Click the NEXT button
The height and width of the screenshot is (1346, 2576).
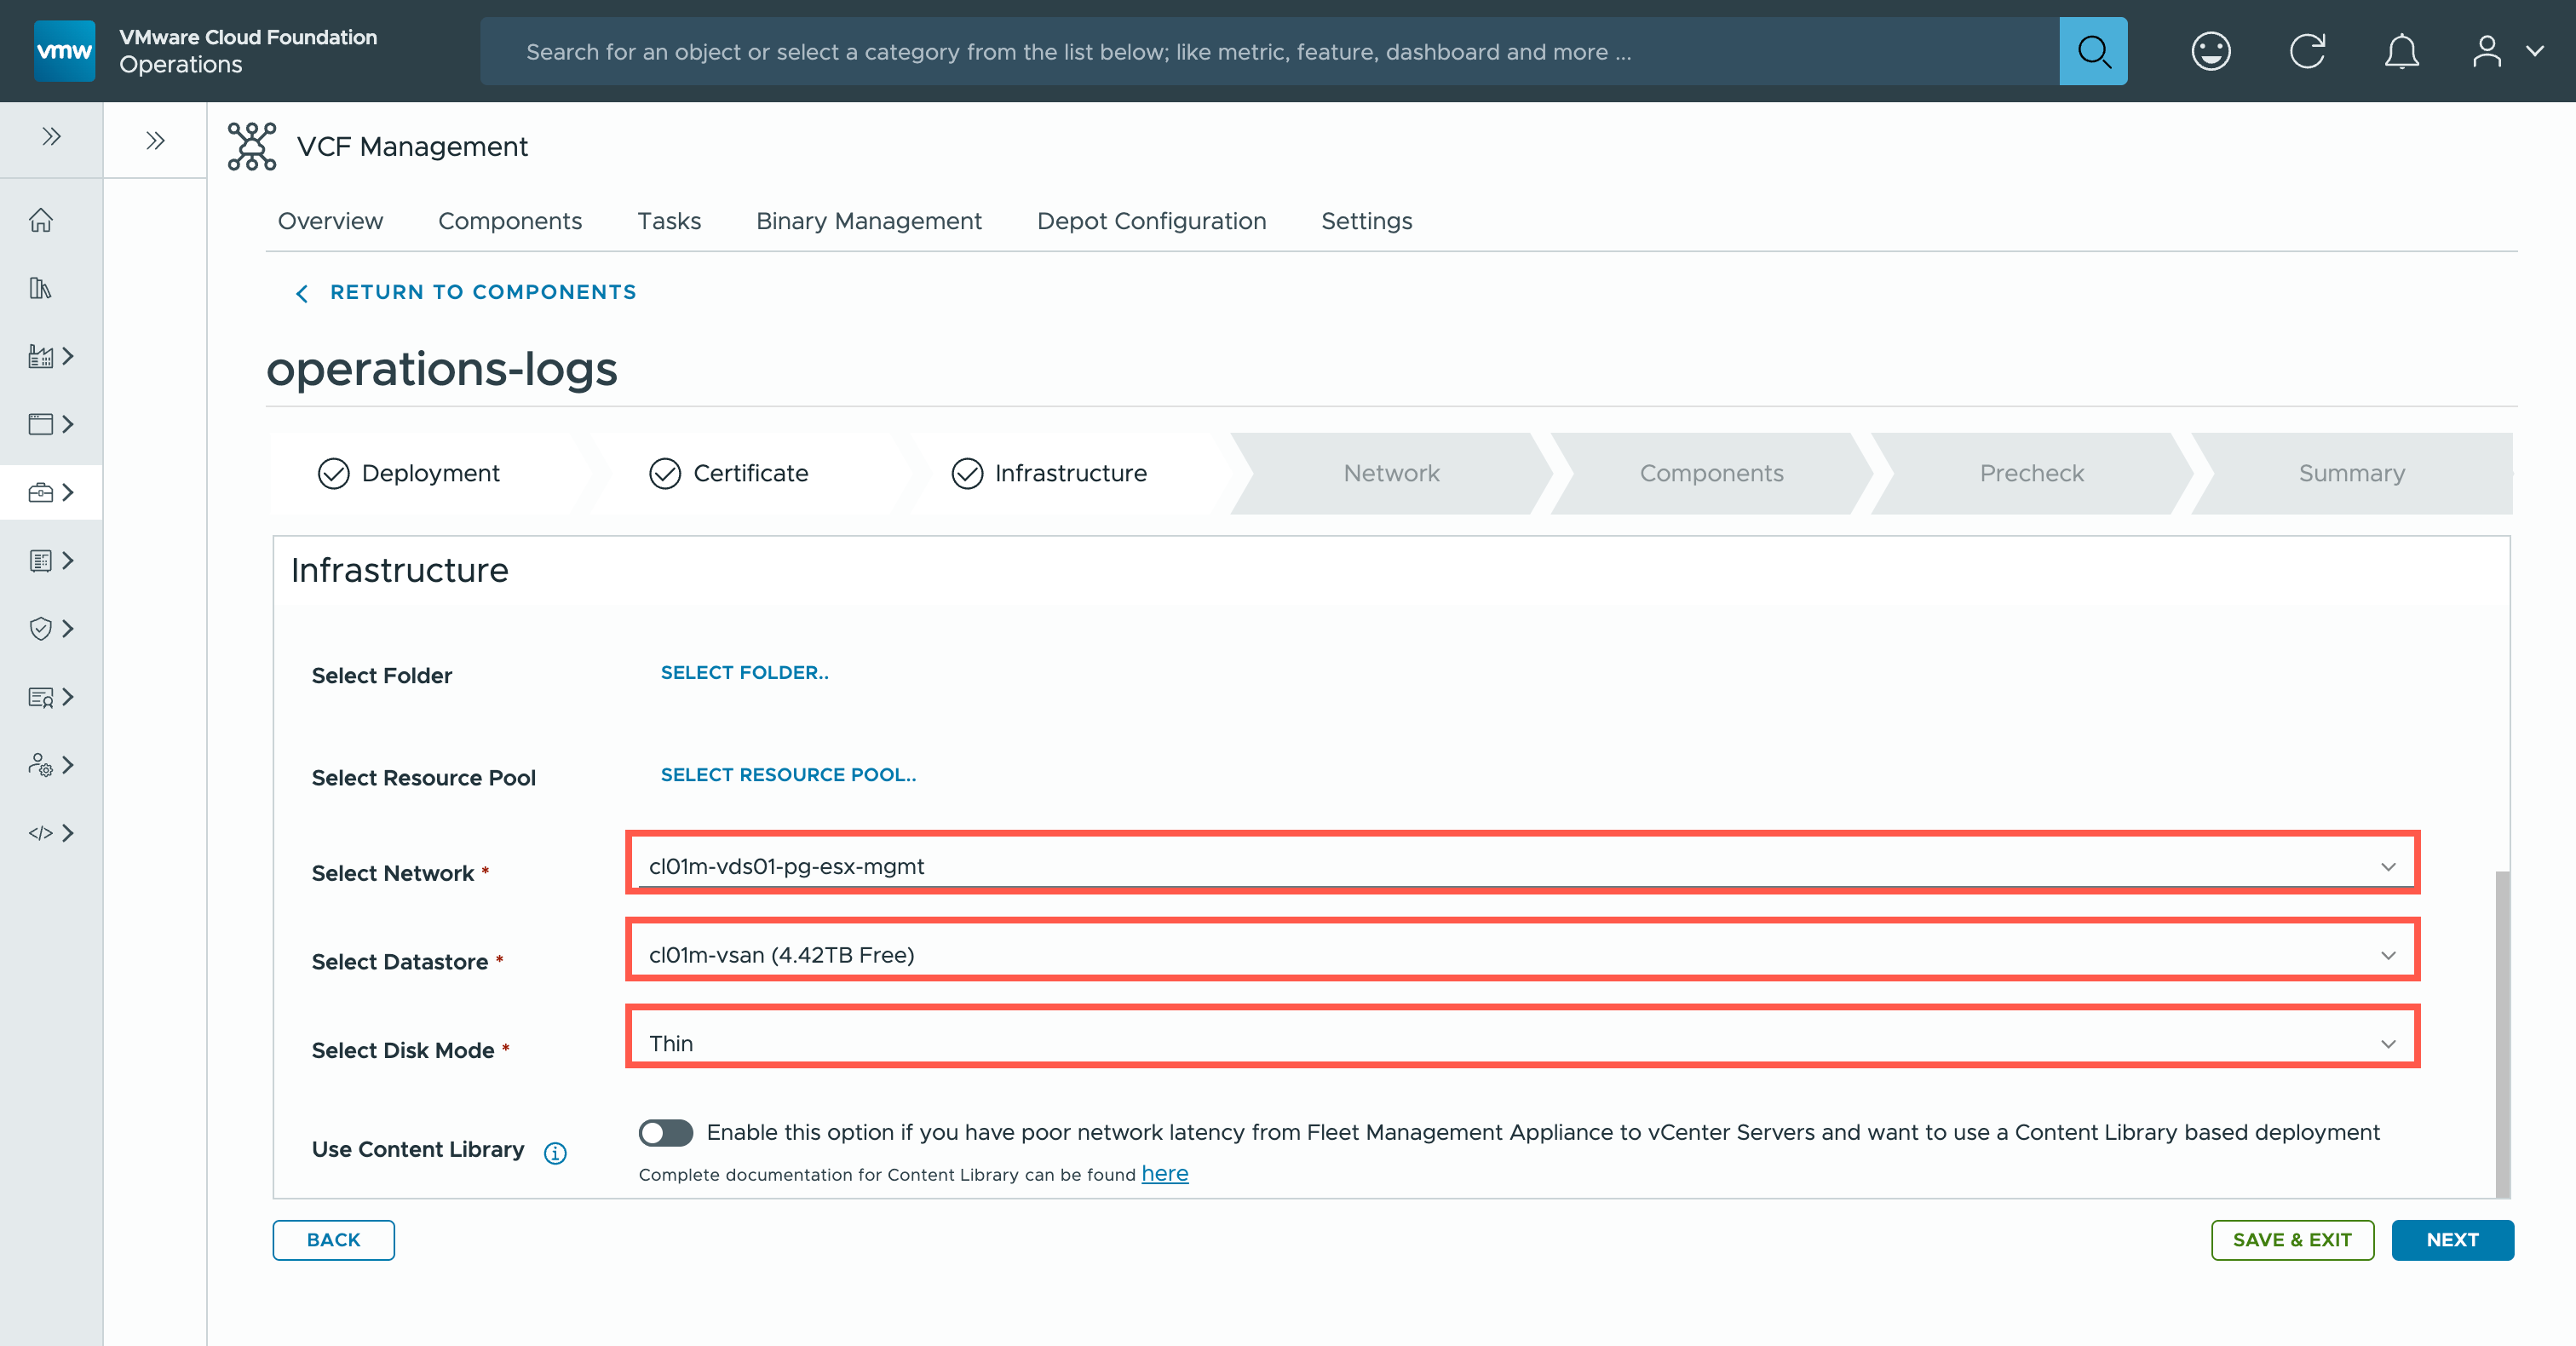click(x=2451, y=1239)
